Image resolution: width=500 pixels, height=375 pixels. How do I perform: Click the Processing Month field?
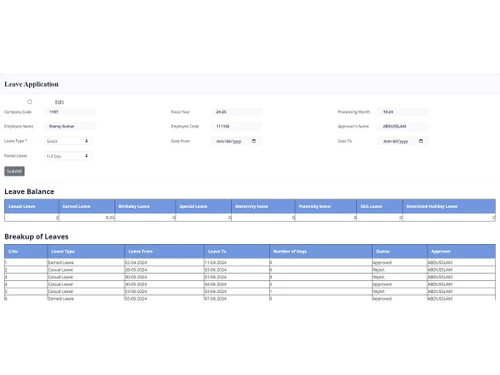coord(403,112)
